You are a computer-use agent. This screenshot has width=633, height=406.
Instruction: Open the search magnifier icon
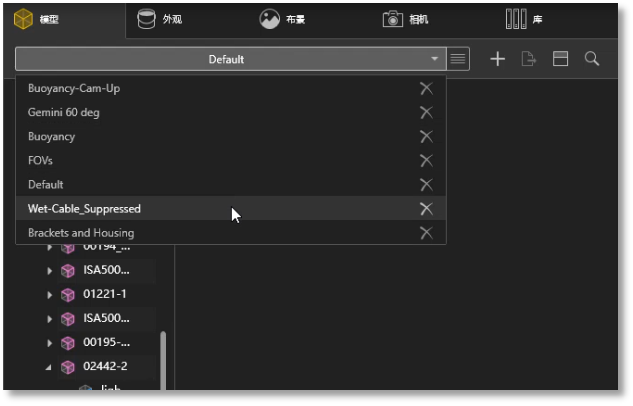592,59
